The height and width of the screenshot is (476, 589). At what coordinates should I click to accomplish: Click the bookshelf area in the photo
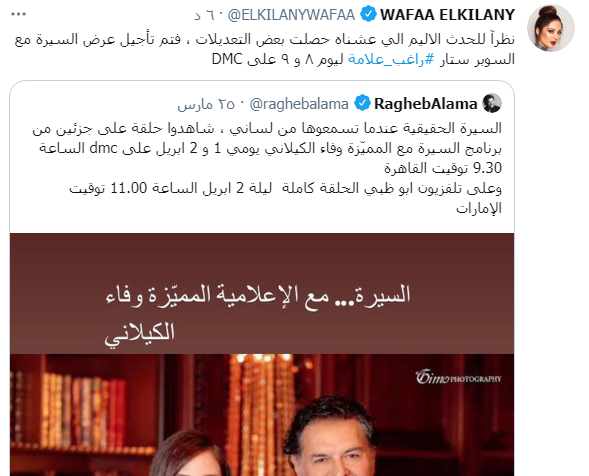pos(83,408)
